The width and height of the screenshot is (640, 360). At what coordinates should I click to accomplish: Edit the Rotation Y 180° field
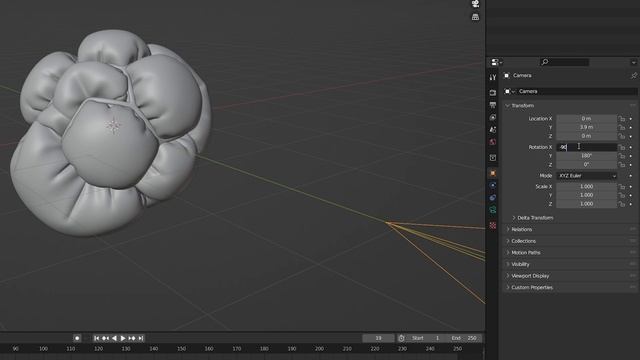tap(587, 156)
